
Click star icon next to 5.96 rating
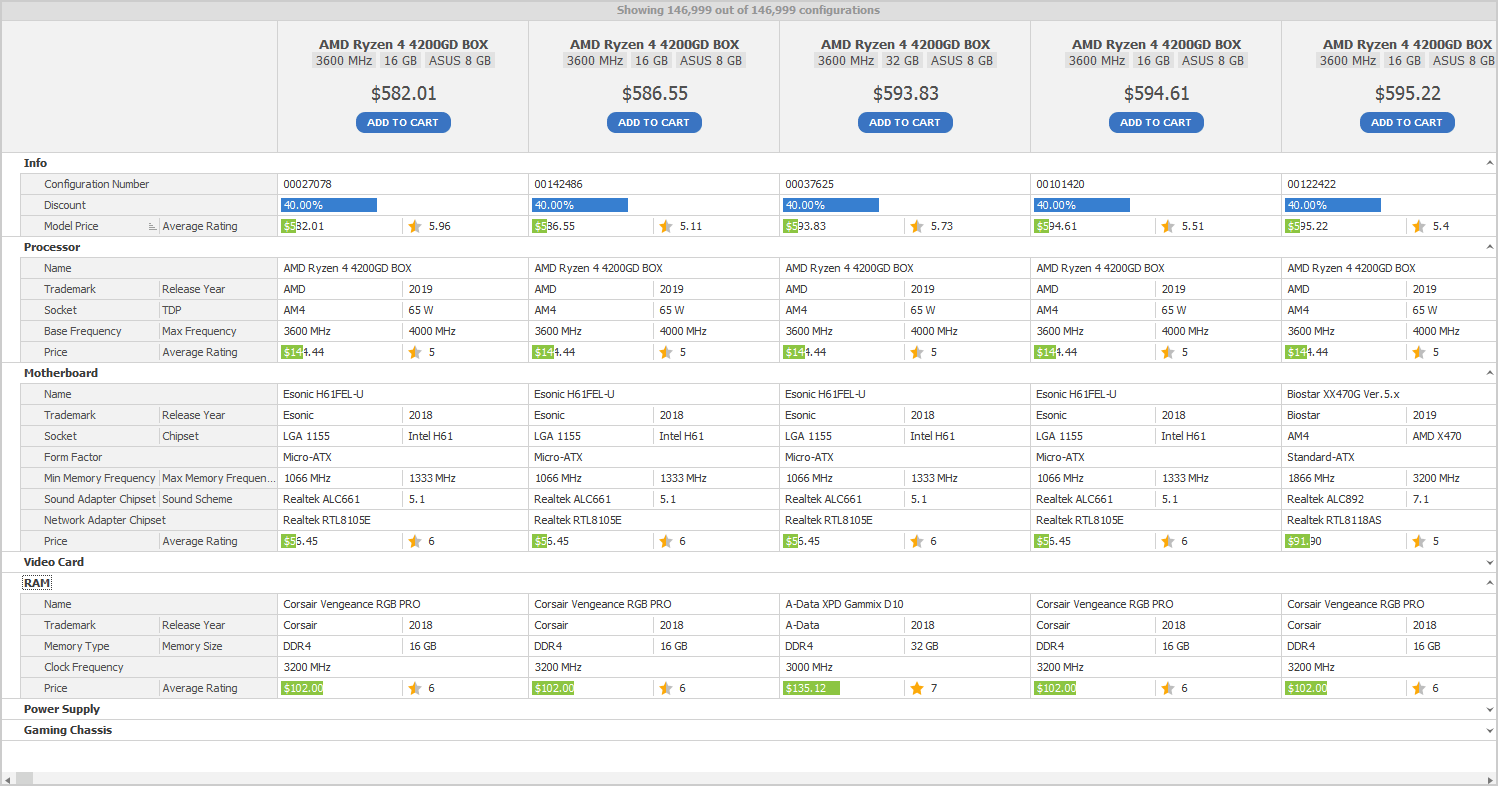tap(415, 226)
